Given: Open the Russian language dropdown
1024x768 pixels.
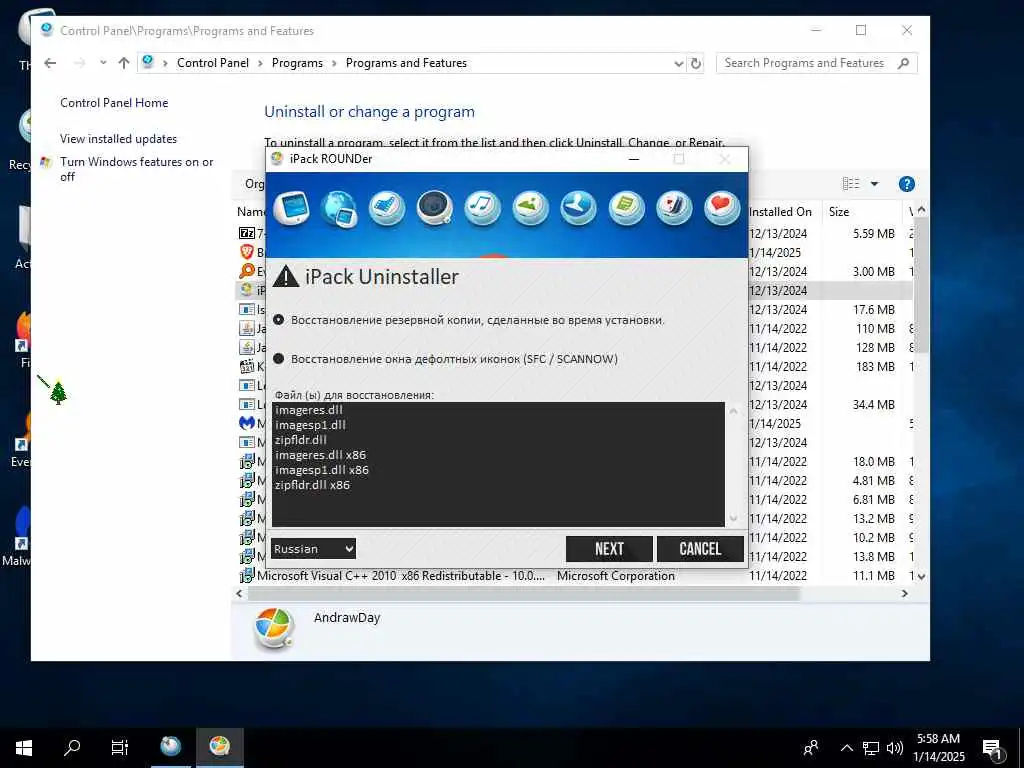Looking at the screenshot, I should 313,549.
